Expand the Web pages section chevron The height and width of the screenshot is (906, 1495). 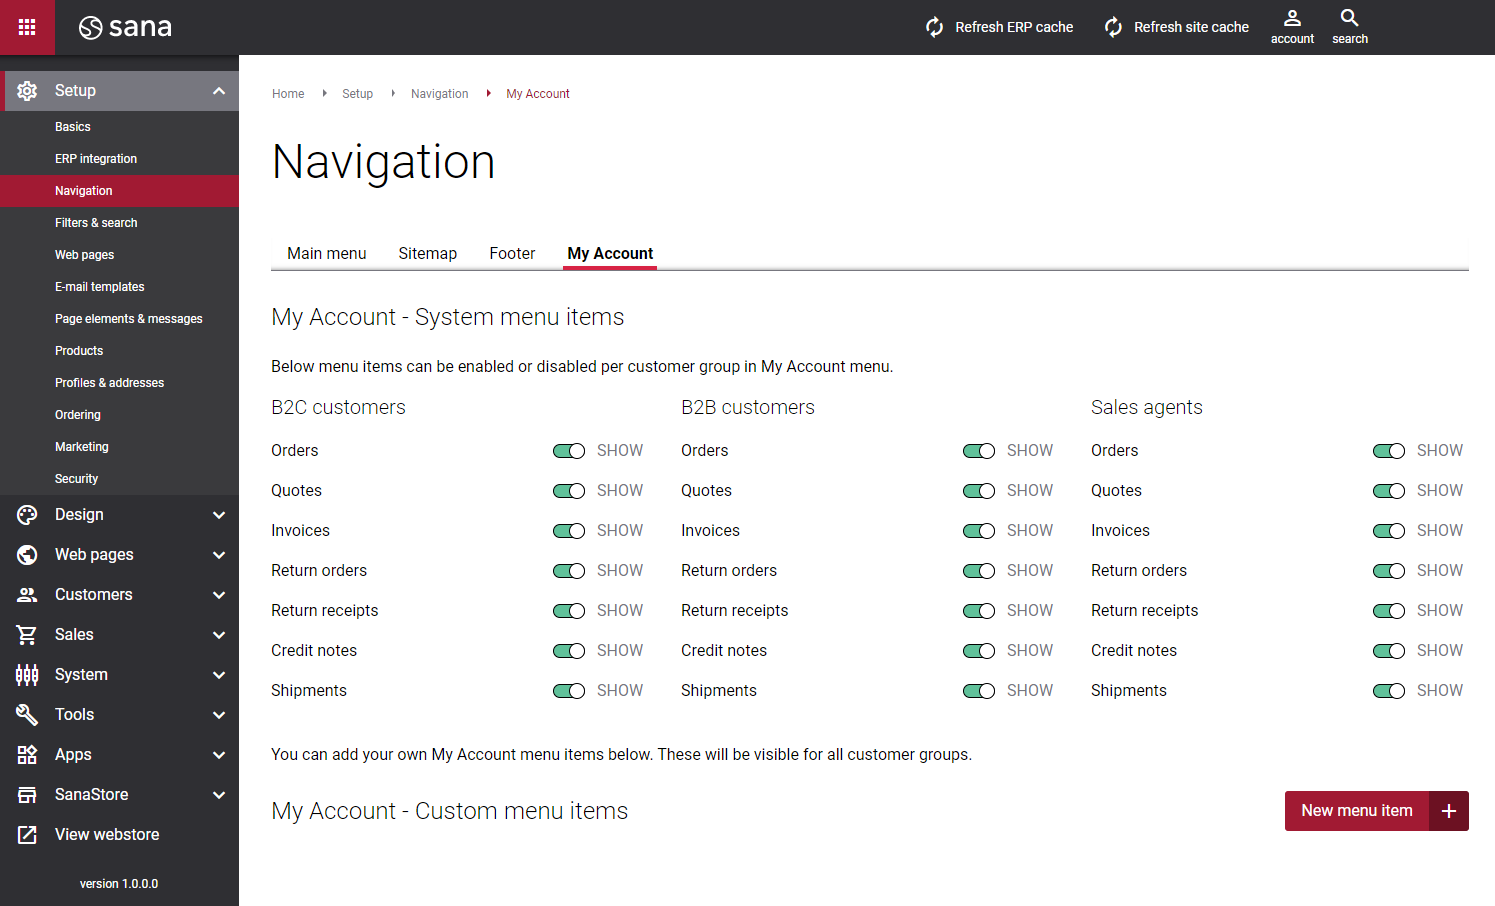pyautogui.click(x=219, y=555)
